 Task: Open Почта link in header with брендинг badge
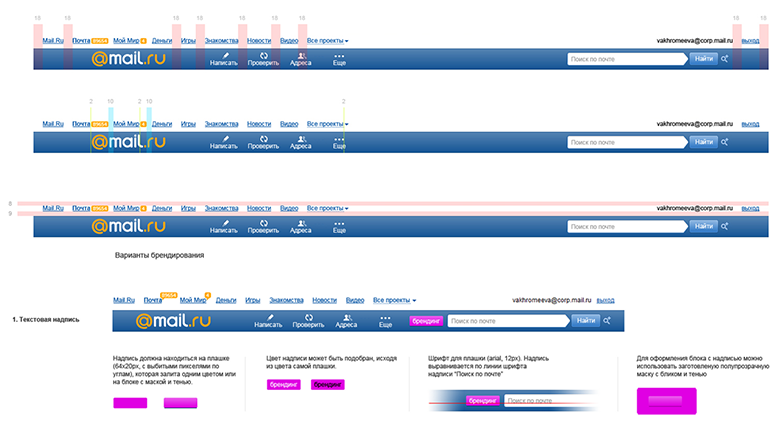tap(153, 300)
